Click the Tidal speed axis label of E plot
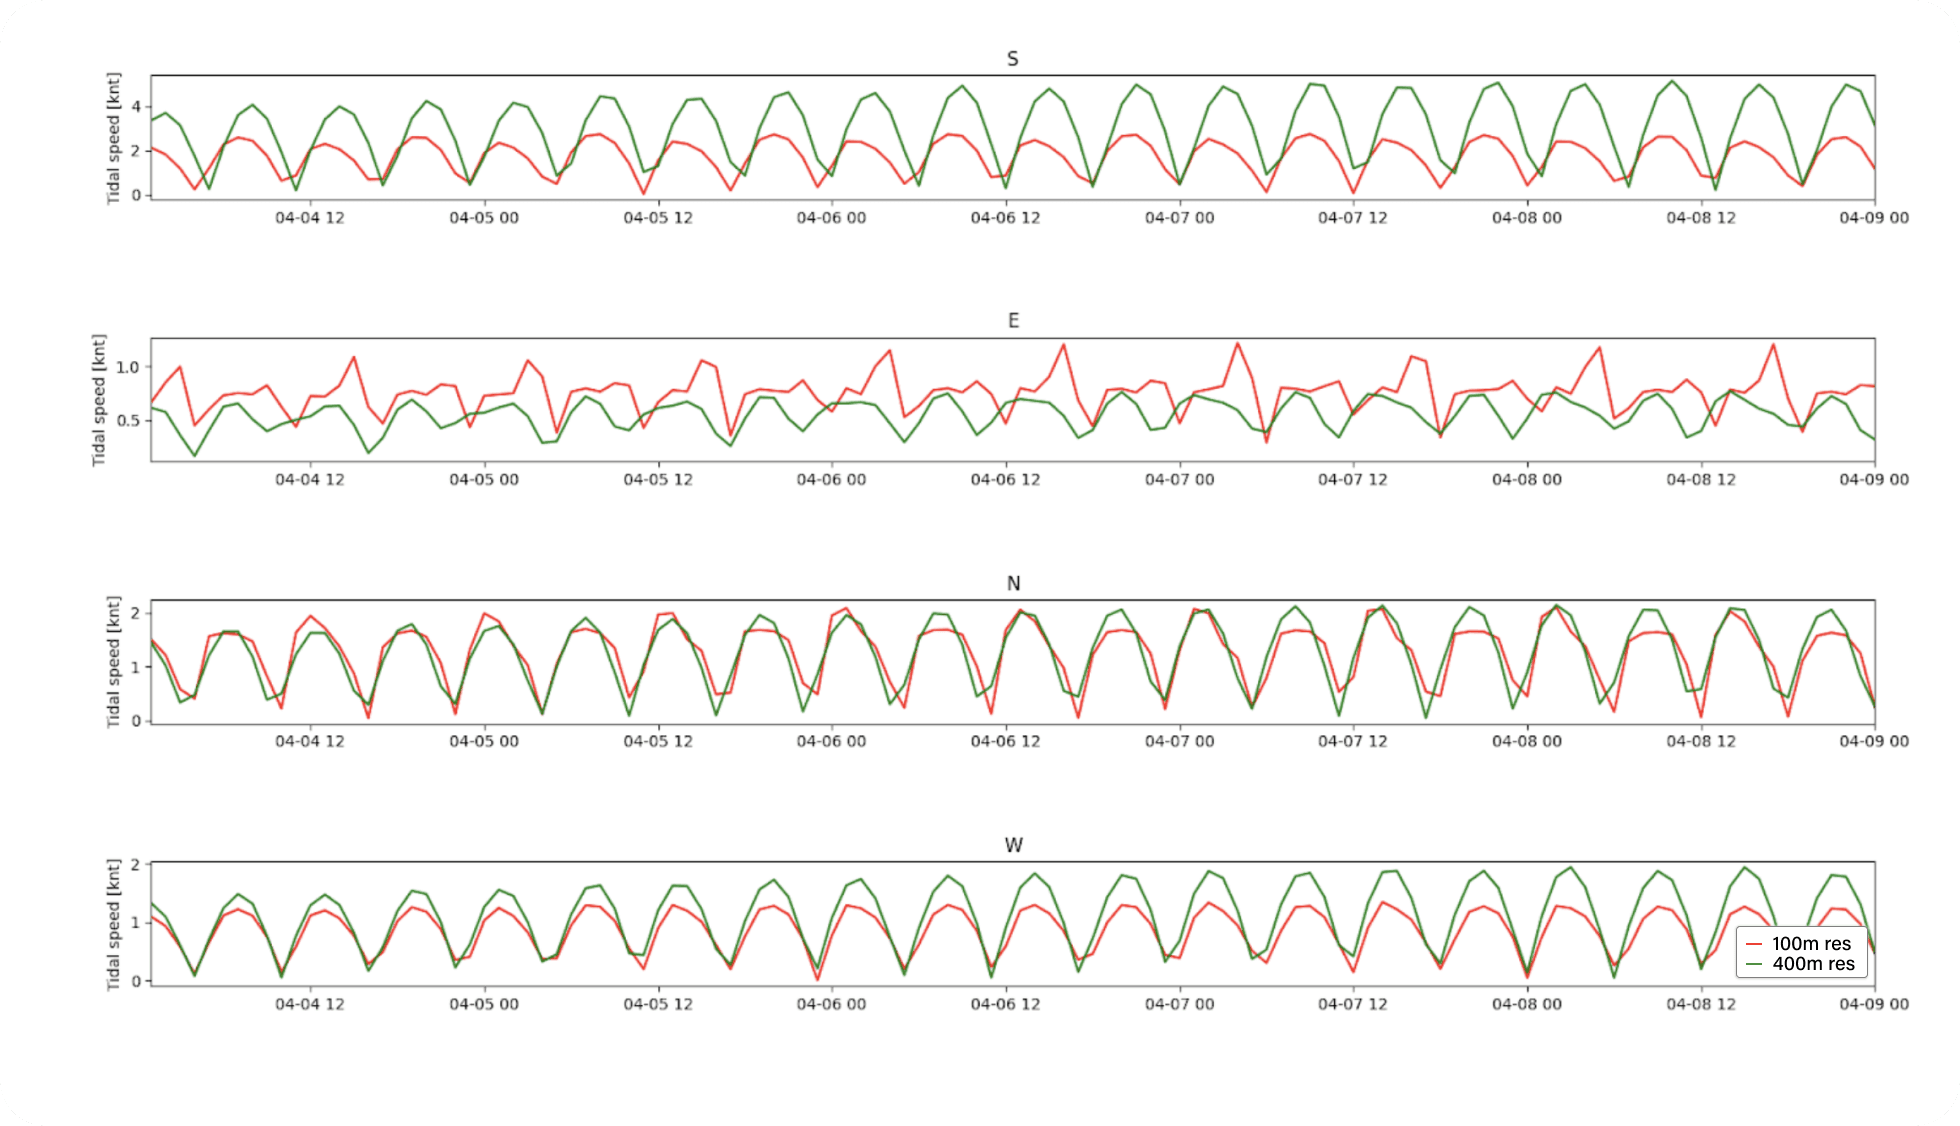This screenshot has width=1960, height=1126. (x=100, y=397)
